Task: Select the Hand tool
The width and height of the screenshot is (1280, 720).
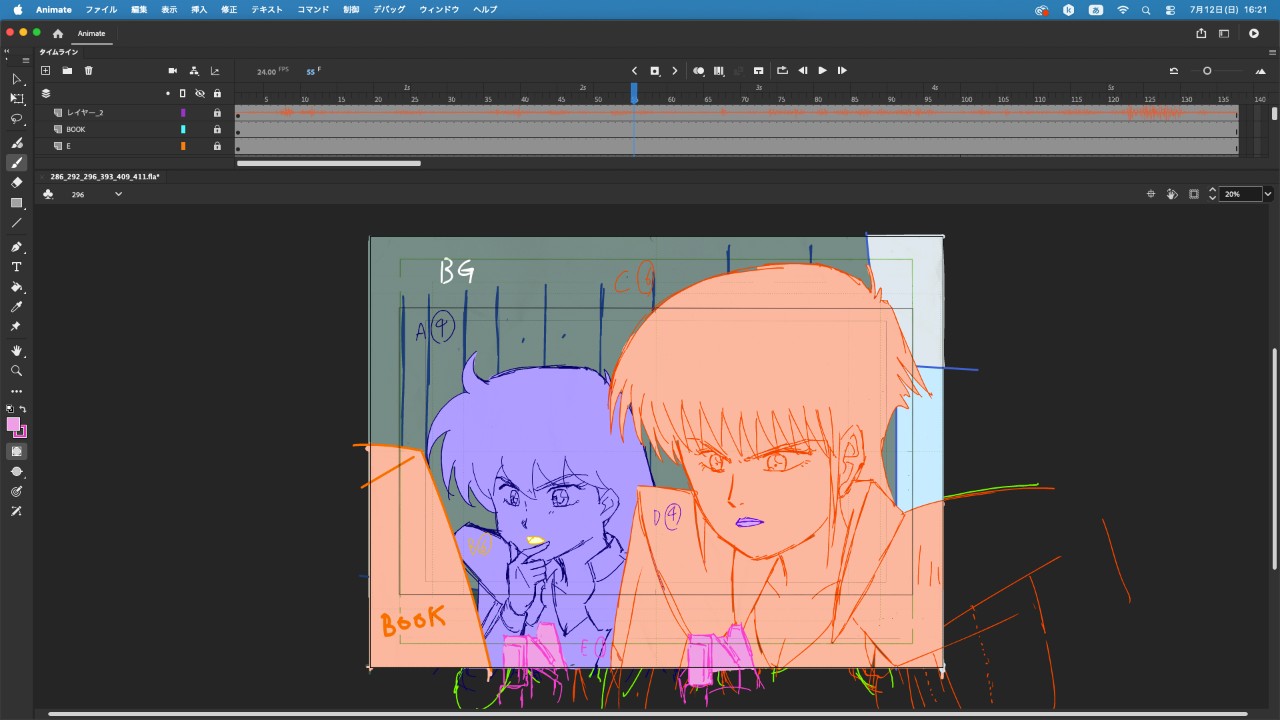Action: click(x=16, y=351)
